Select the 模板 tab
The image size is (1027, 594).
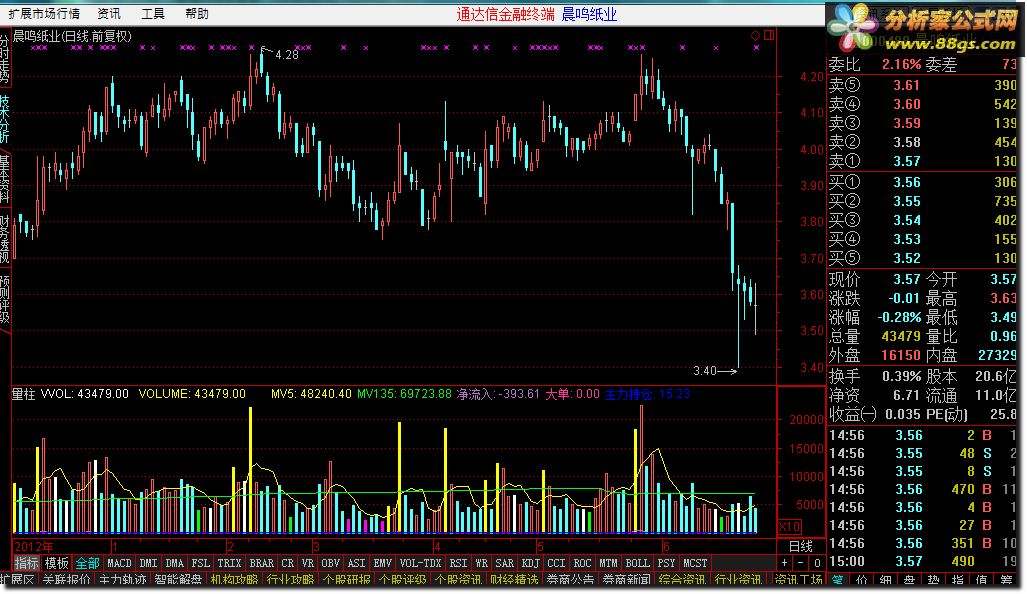click(x=56, y=563)
